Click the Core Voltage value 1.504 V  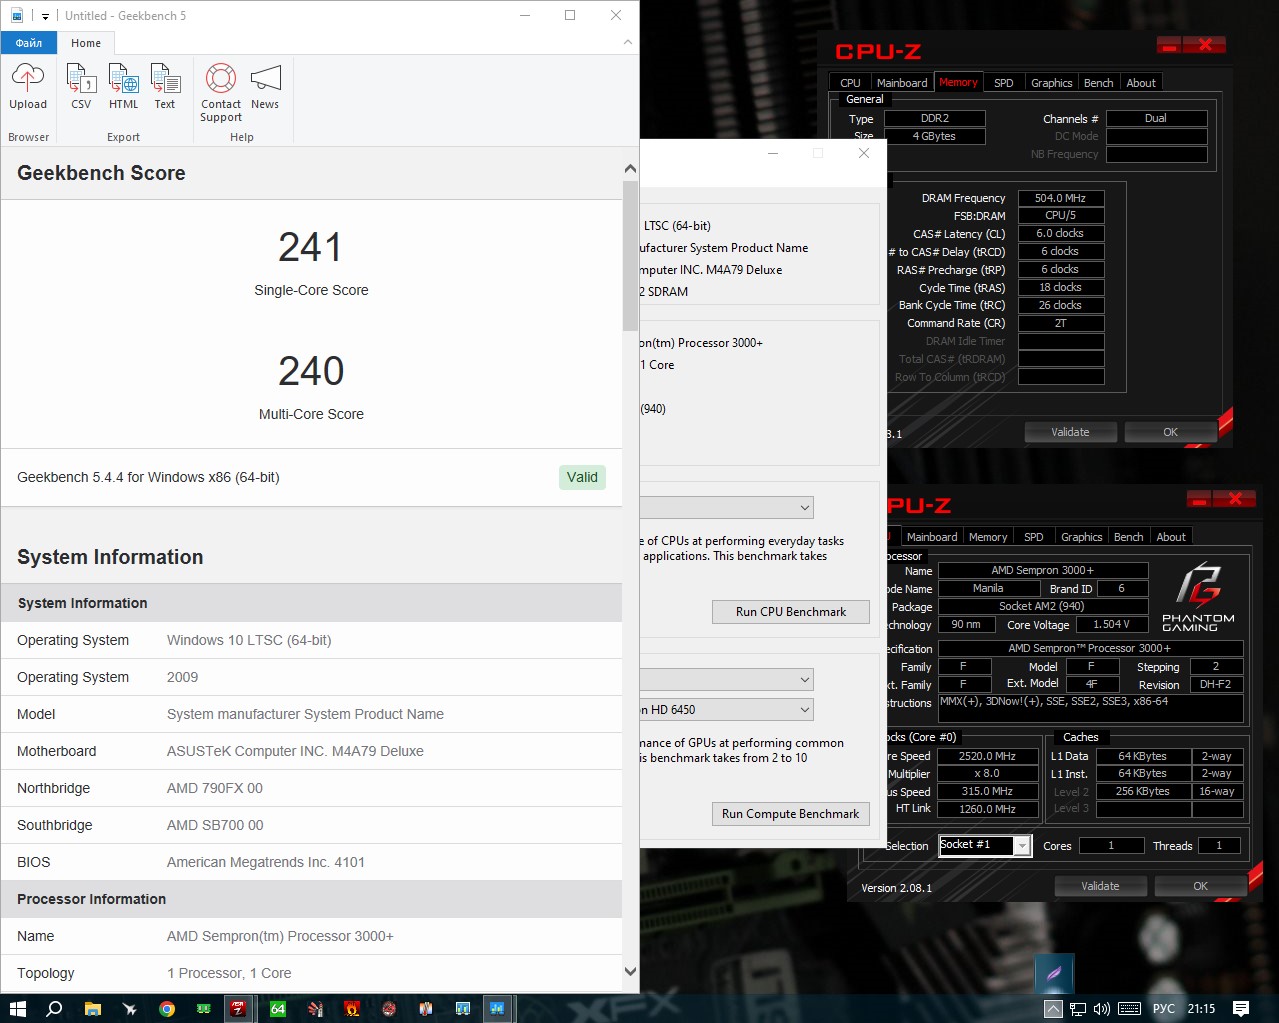tap(1111, 624)
